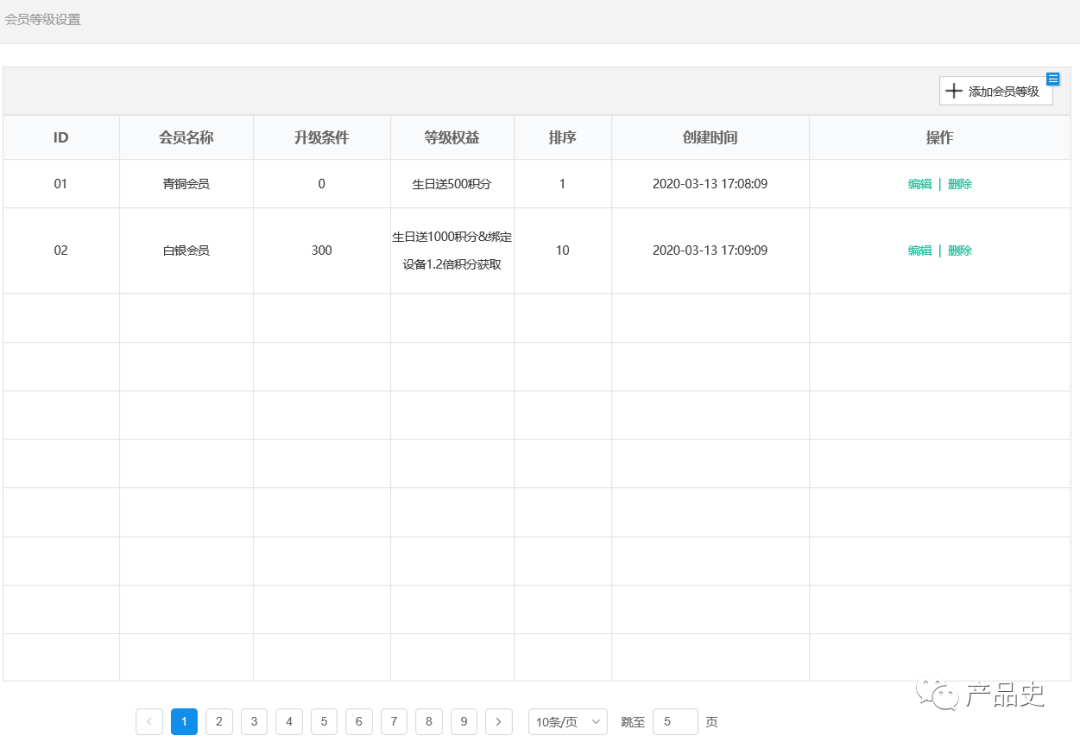Click the 会员等级设置 page title
The width and height of the screenshot is (1080, 742).
(x=43, y=20)
